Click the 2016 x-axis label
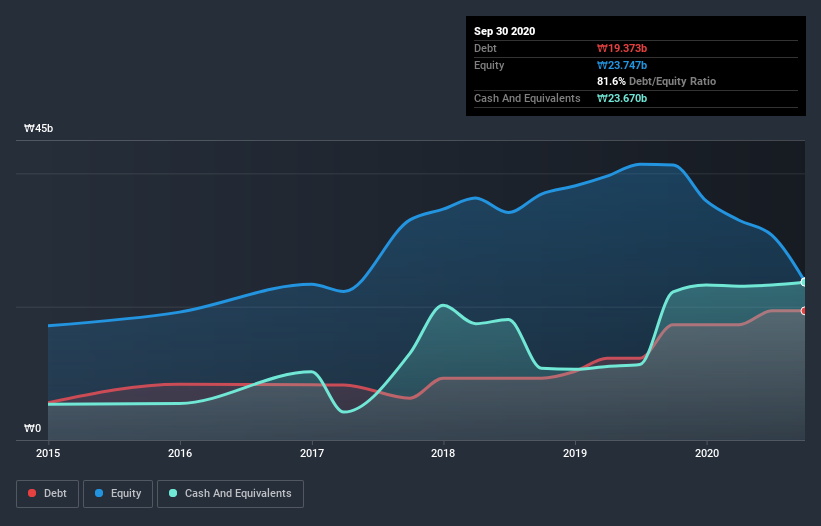The width and height of the screenshot is (821, 526). [180, 453]
